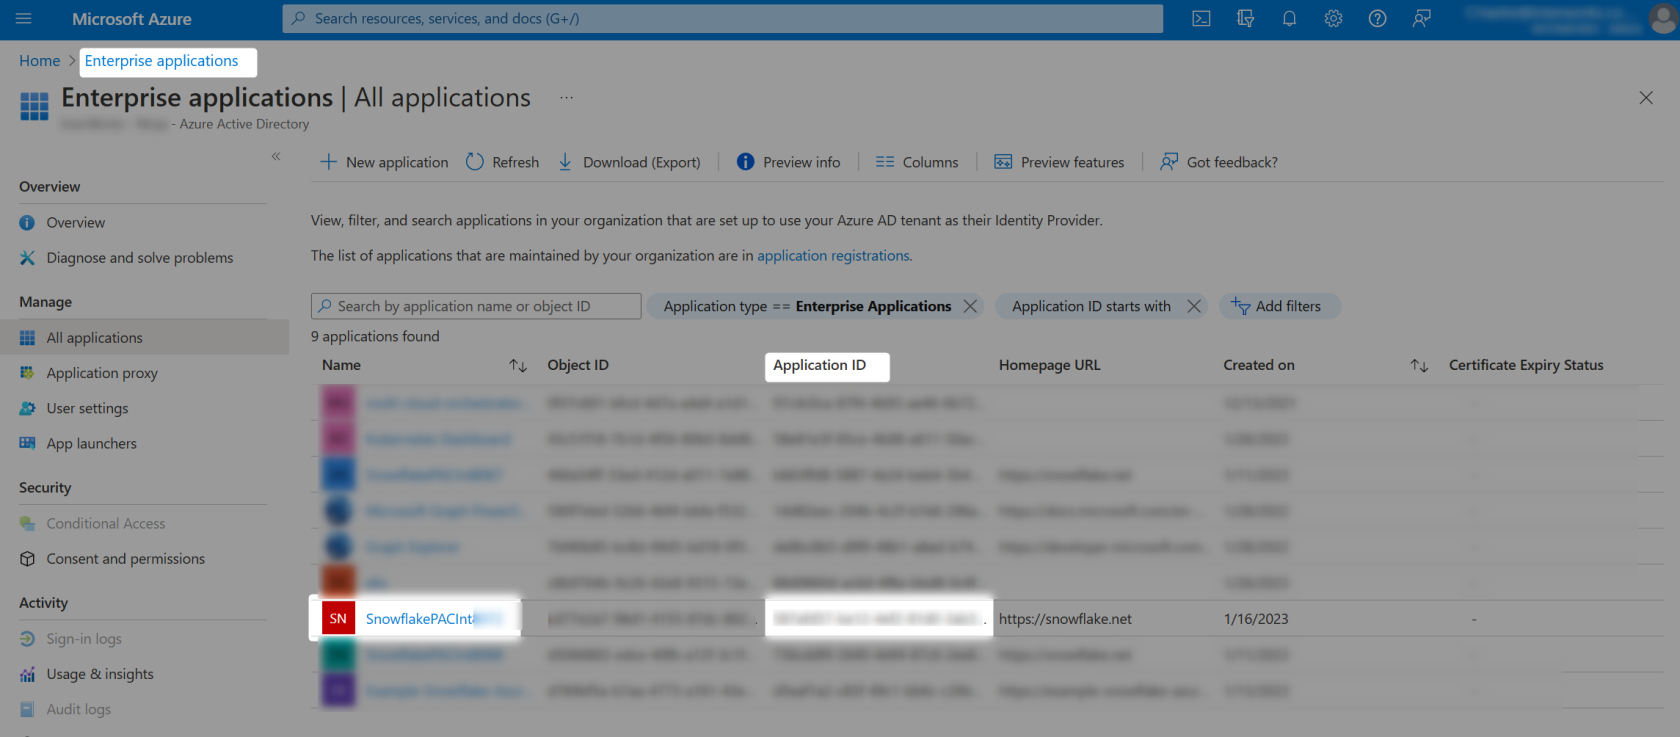Click Object ID column header

point(578,365)
